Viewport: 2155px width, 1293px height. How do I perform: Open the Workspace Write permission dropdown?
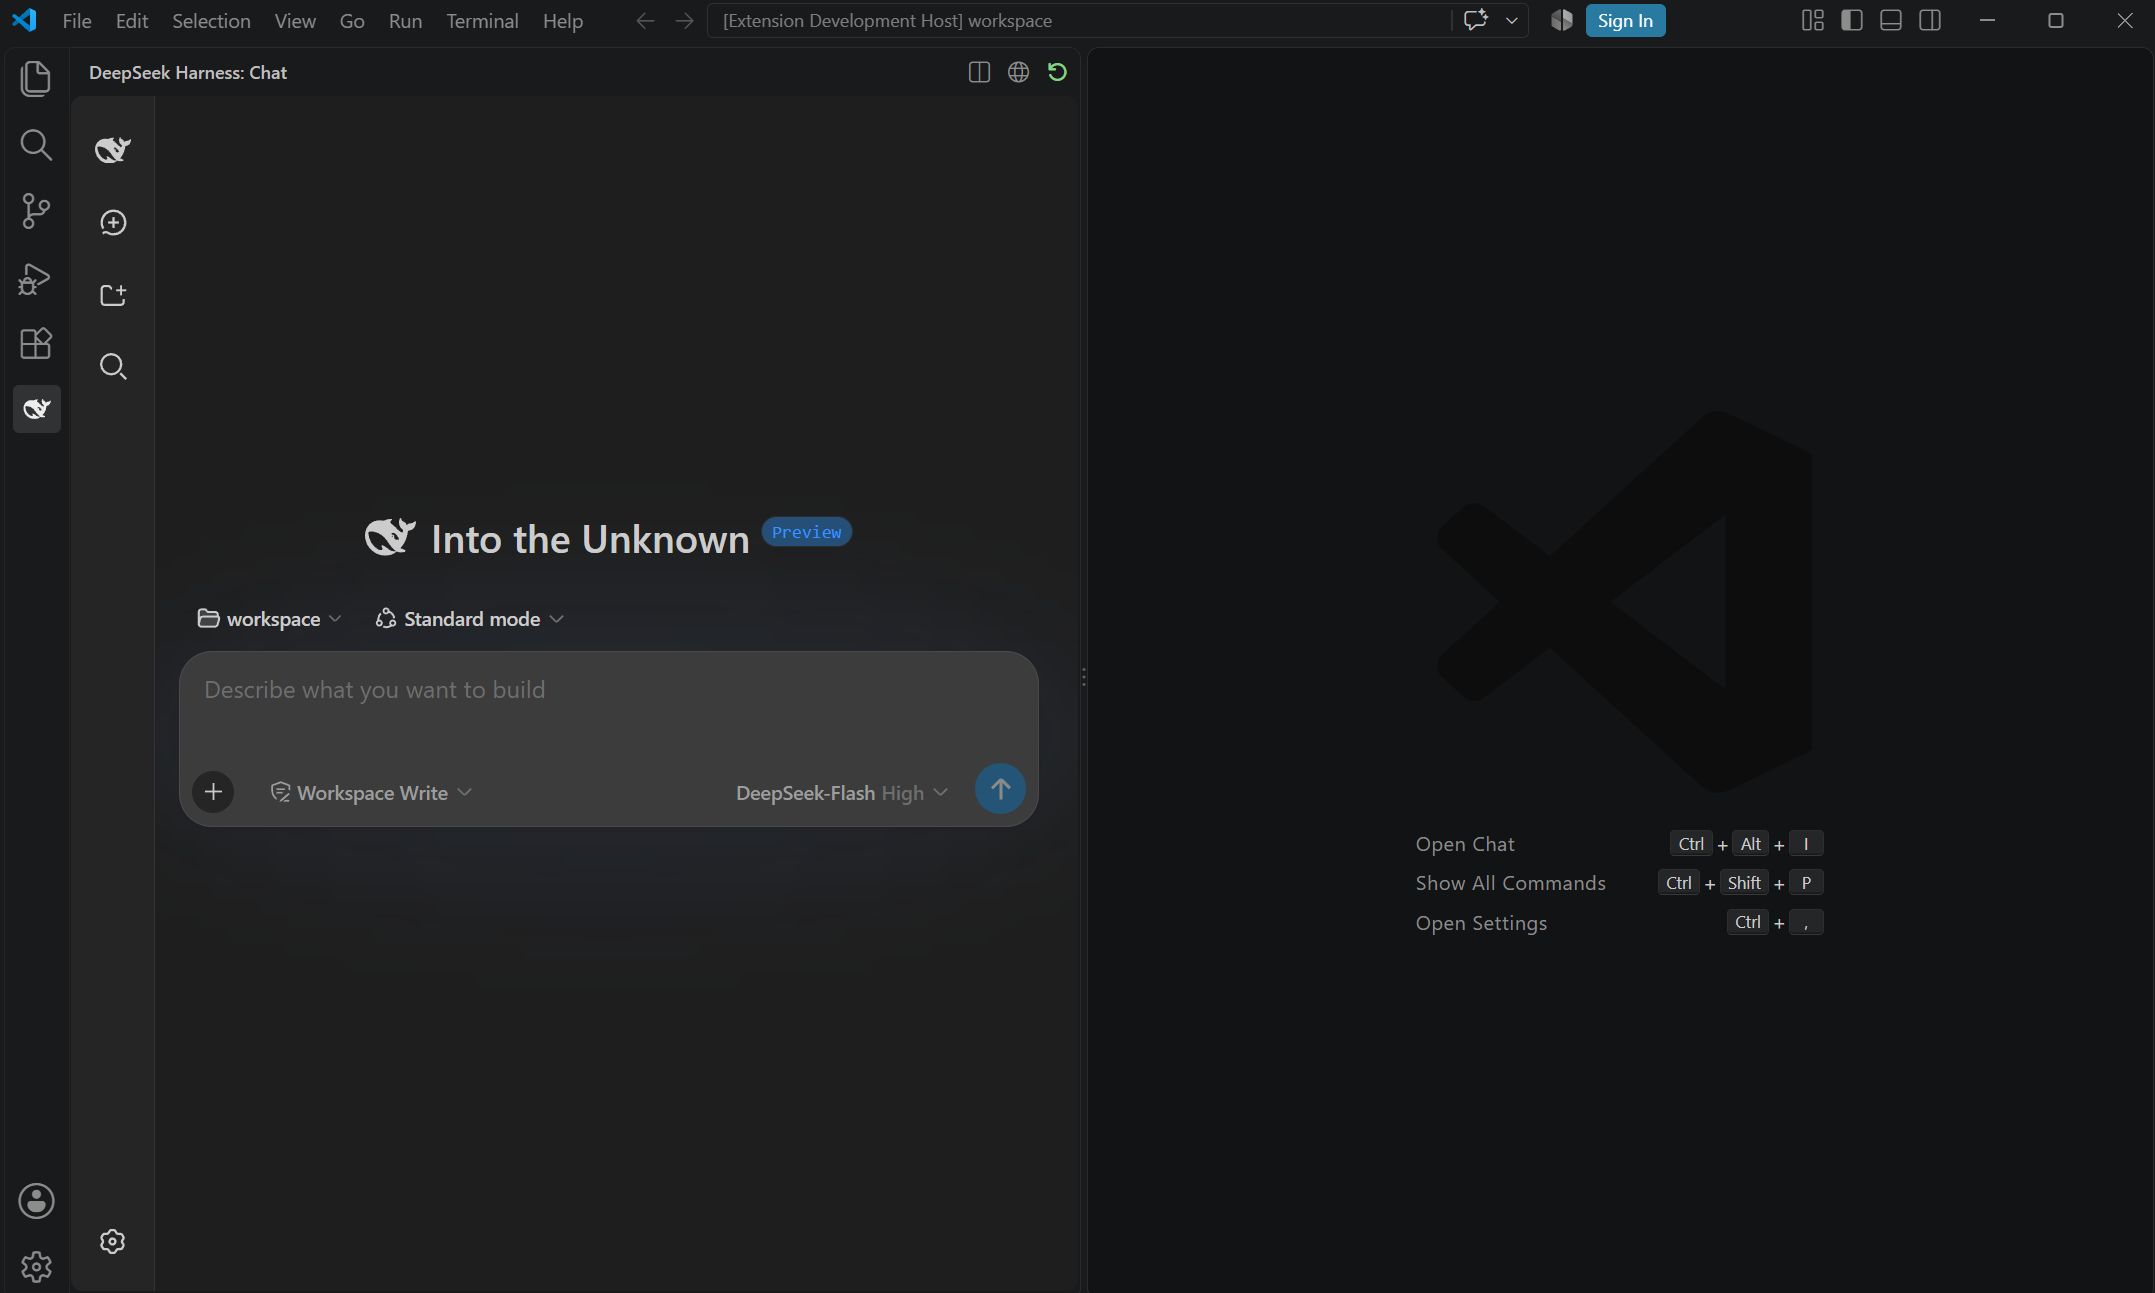(x=371, y=793)
